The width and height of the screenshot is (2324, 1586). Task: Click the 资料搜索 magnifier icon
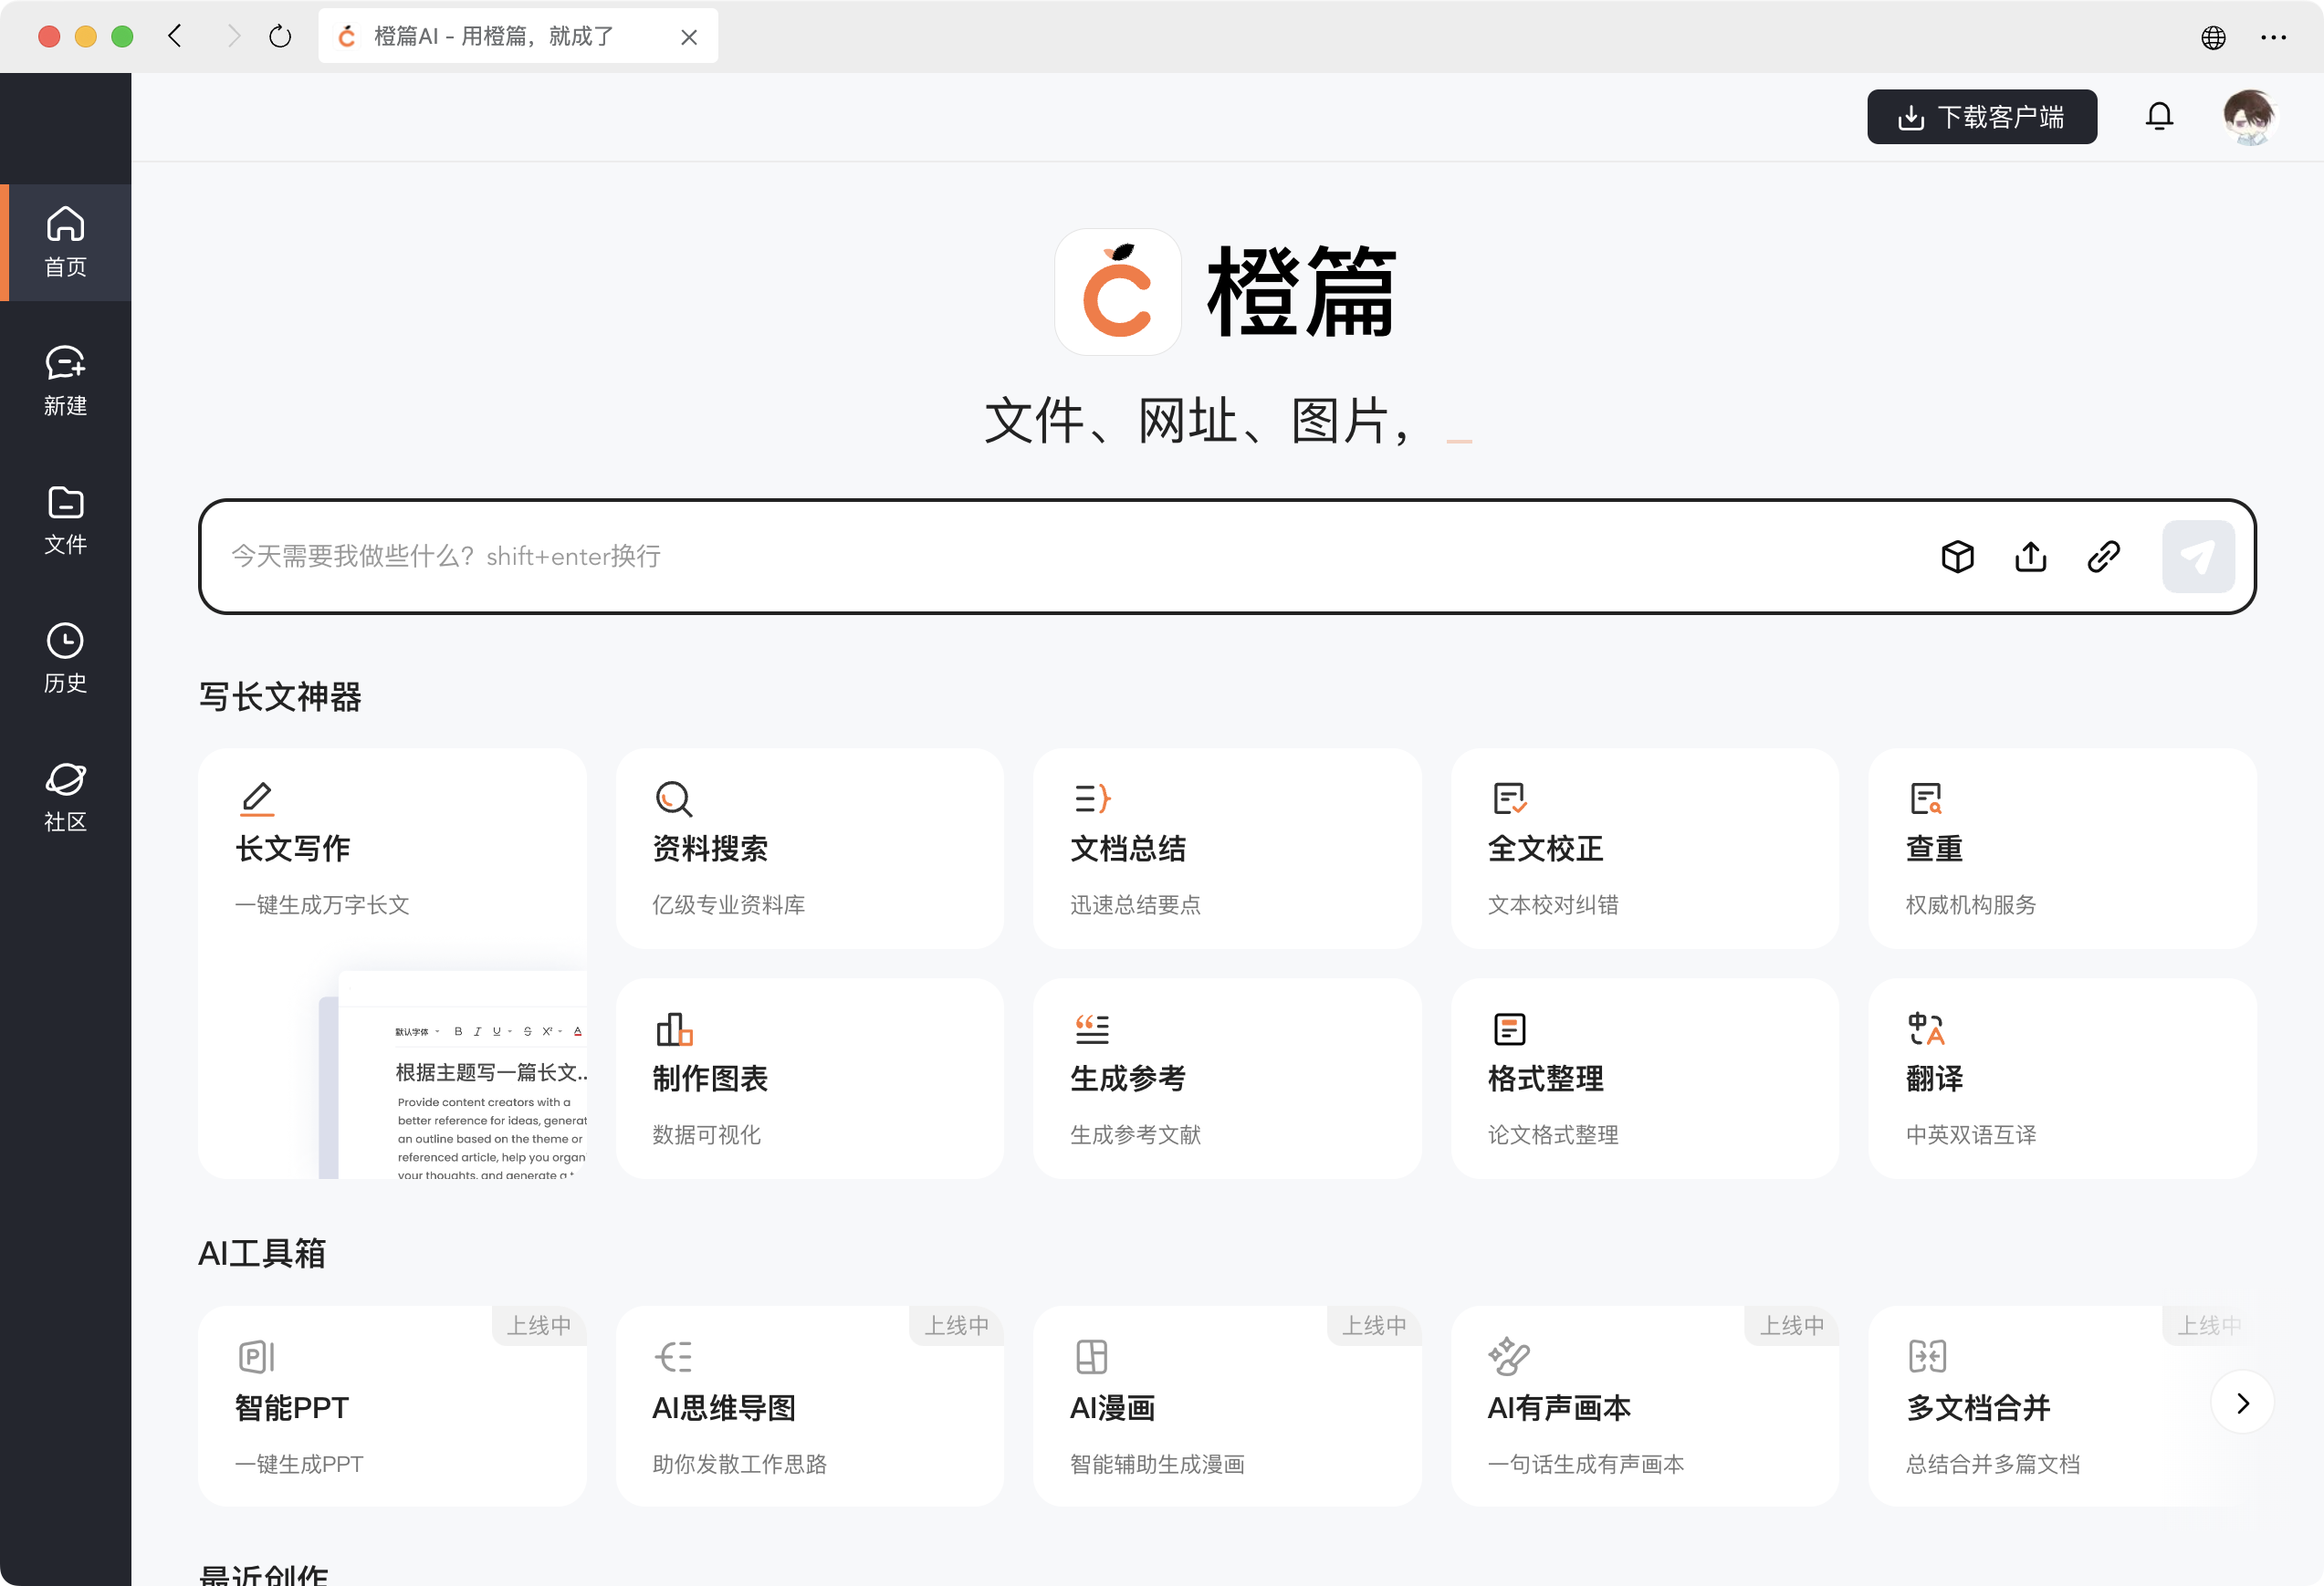point(674,799)
